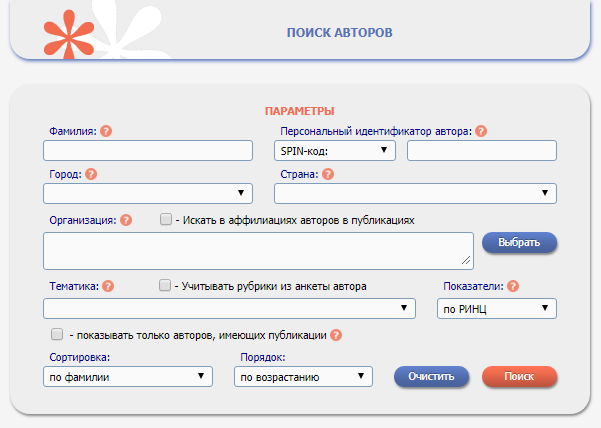Show help for the Организация field
Screen dimensions: 601x428
coord(126,220)
